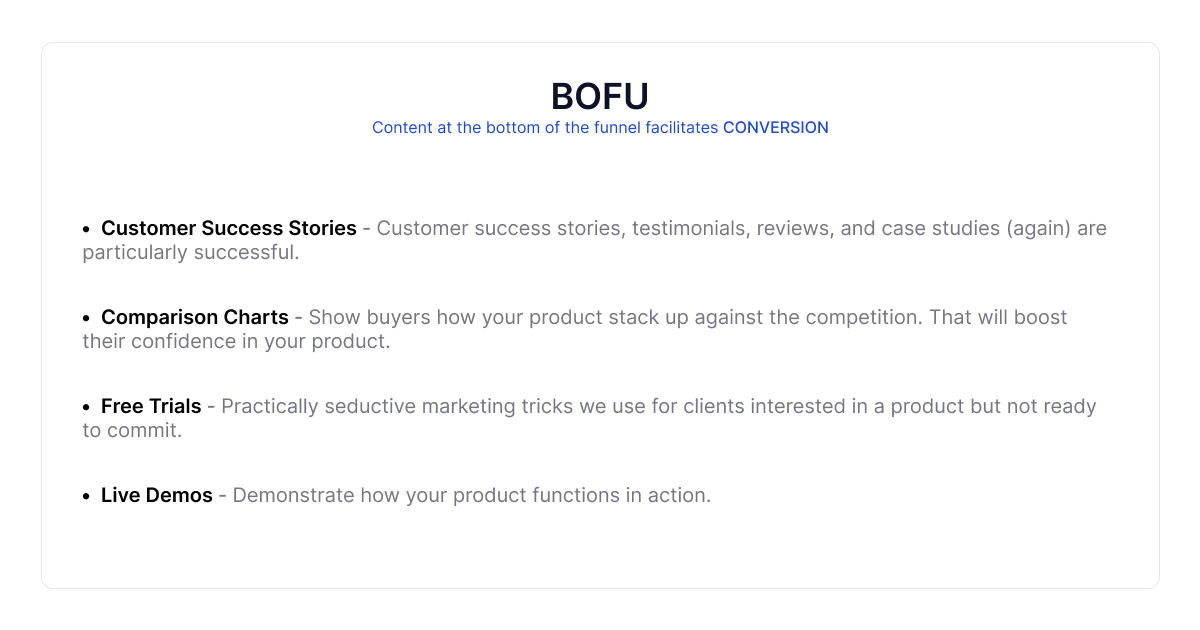1200x630 pixels.
Task: Click the bullet before Customer Success Stories
Action: [x=87, y=229]
